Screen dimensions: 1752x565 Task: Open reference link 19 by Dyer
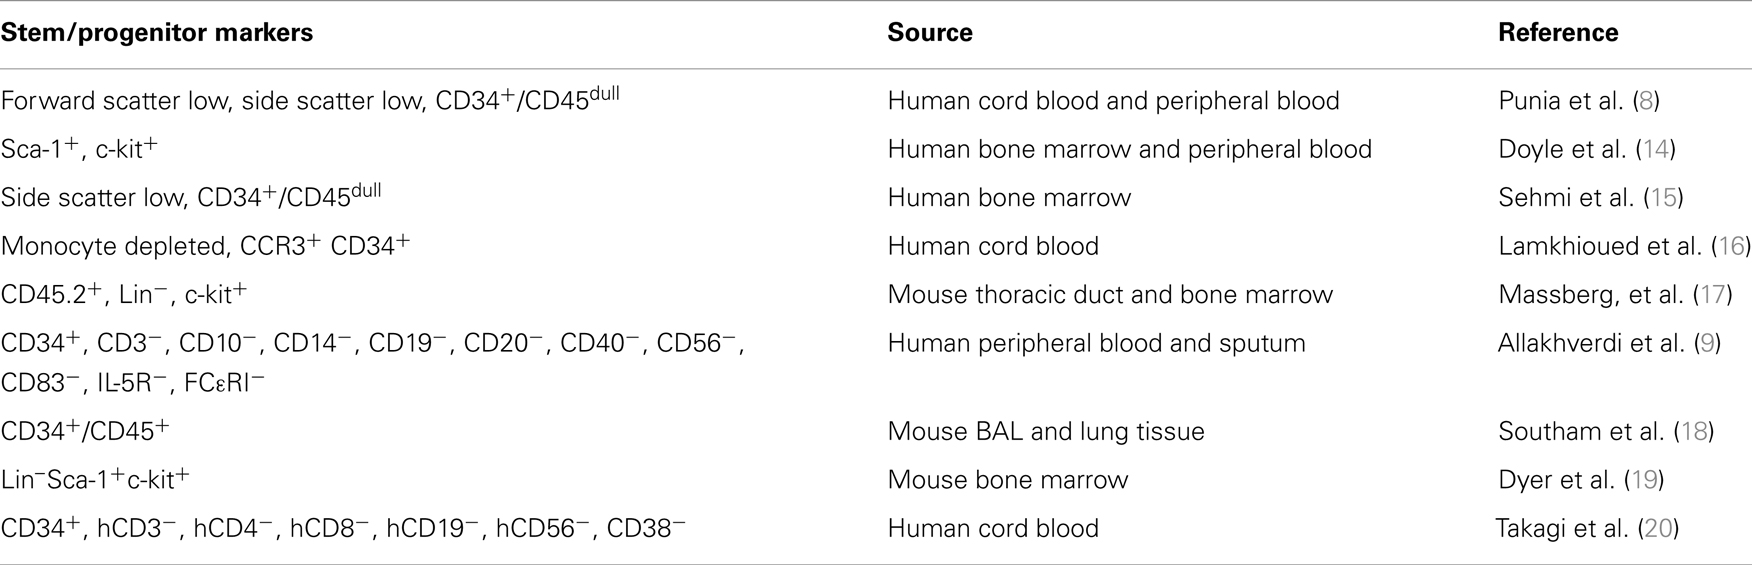click(1644, 481)
